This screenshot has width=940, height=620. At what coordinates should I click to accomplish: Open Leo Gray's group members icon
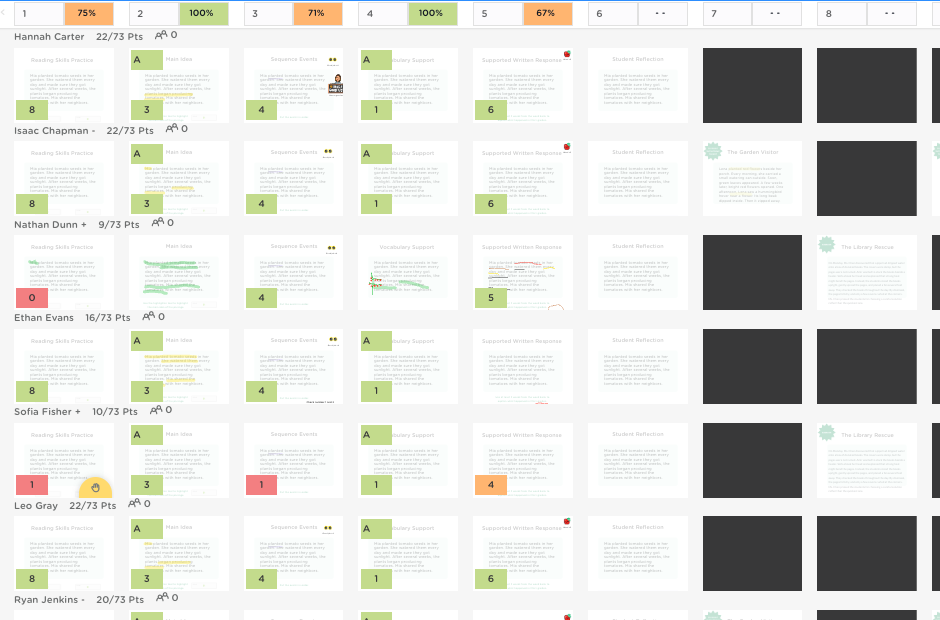134,504
